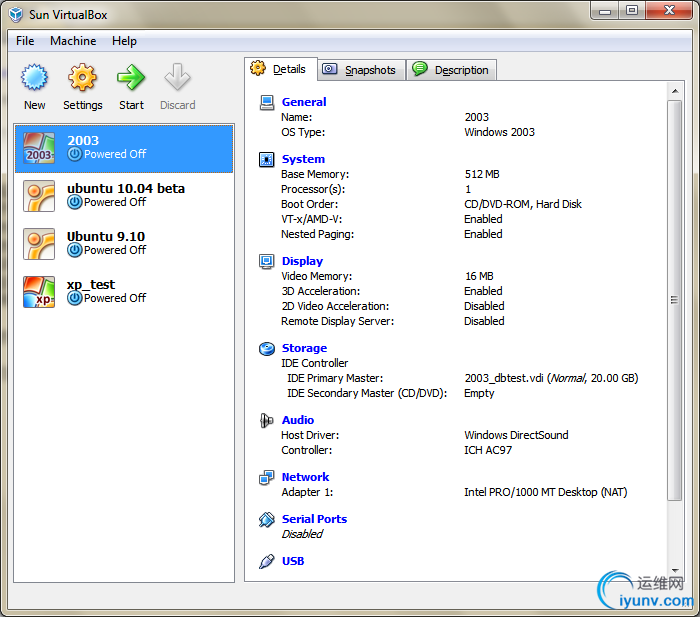The image size is (700, 617).
Task: Click the Processor(s) label
Action: pyautogui.click(x=313, y=189)
